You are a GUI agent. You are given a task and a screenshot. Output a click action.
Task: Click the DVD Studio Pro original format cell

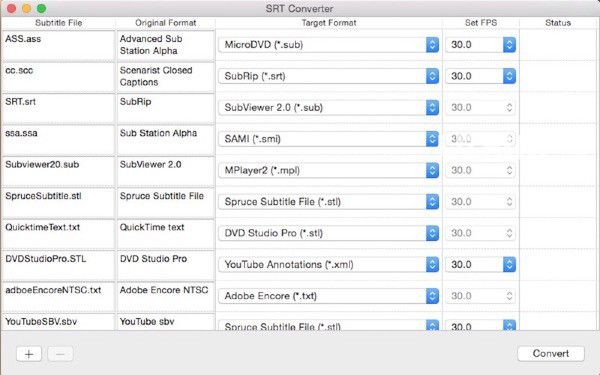coord(165,265)
